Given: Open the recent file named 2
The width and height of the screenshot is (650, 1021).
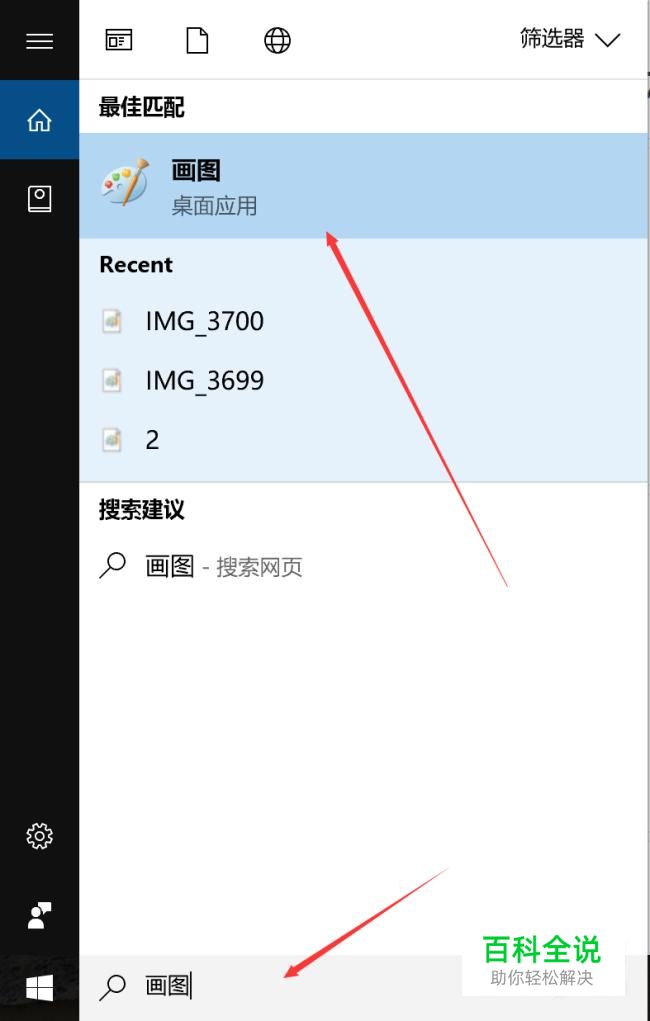Looking at the screenshot, I should pos(363,440).
